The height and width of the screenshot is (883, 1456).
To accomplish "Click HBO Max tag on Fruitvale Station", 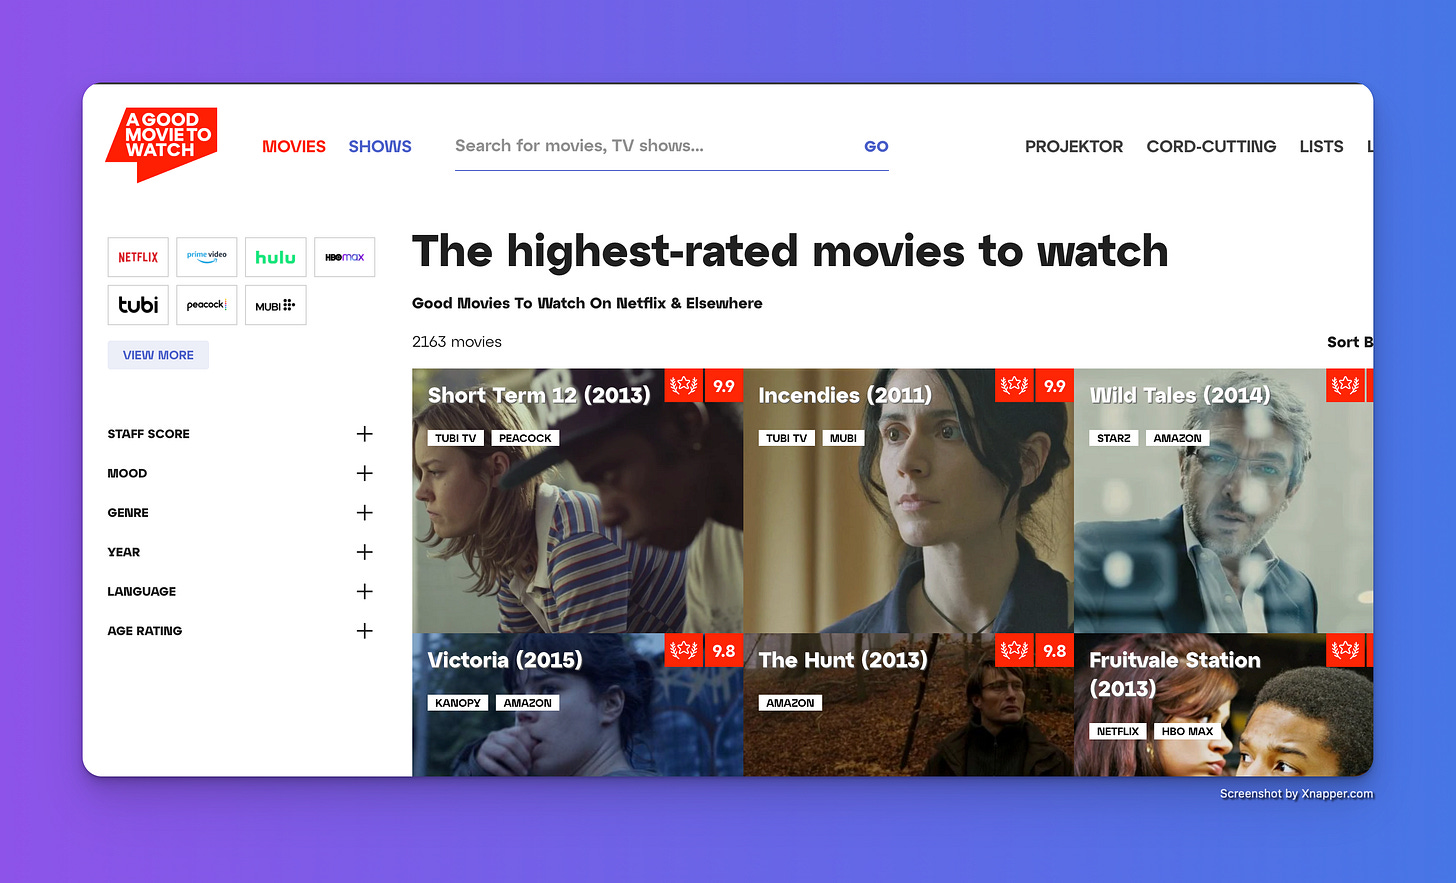I will (1187, 731).
